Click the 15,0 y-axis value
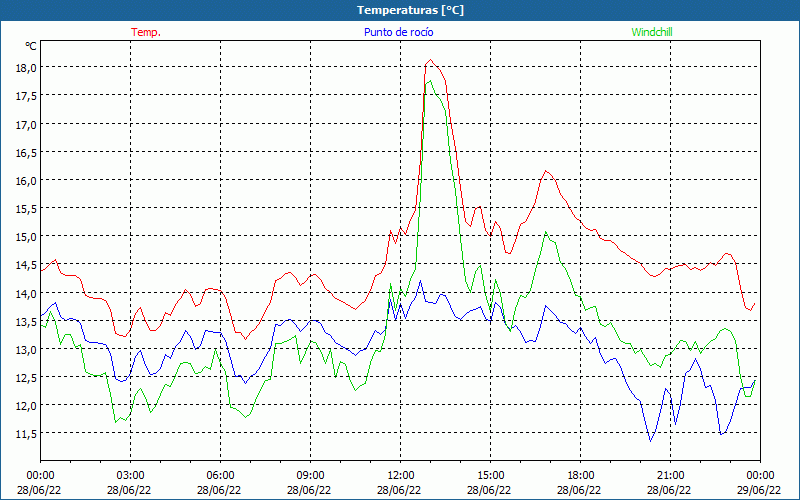 coord(25,237)
